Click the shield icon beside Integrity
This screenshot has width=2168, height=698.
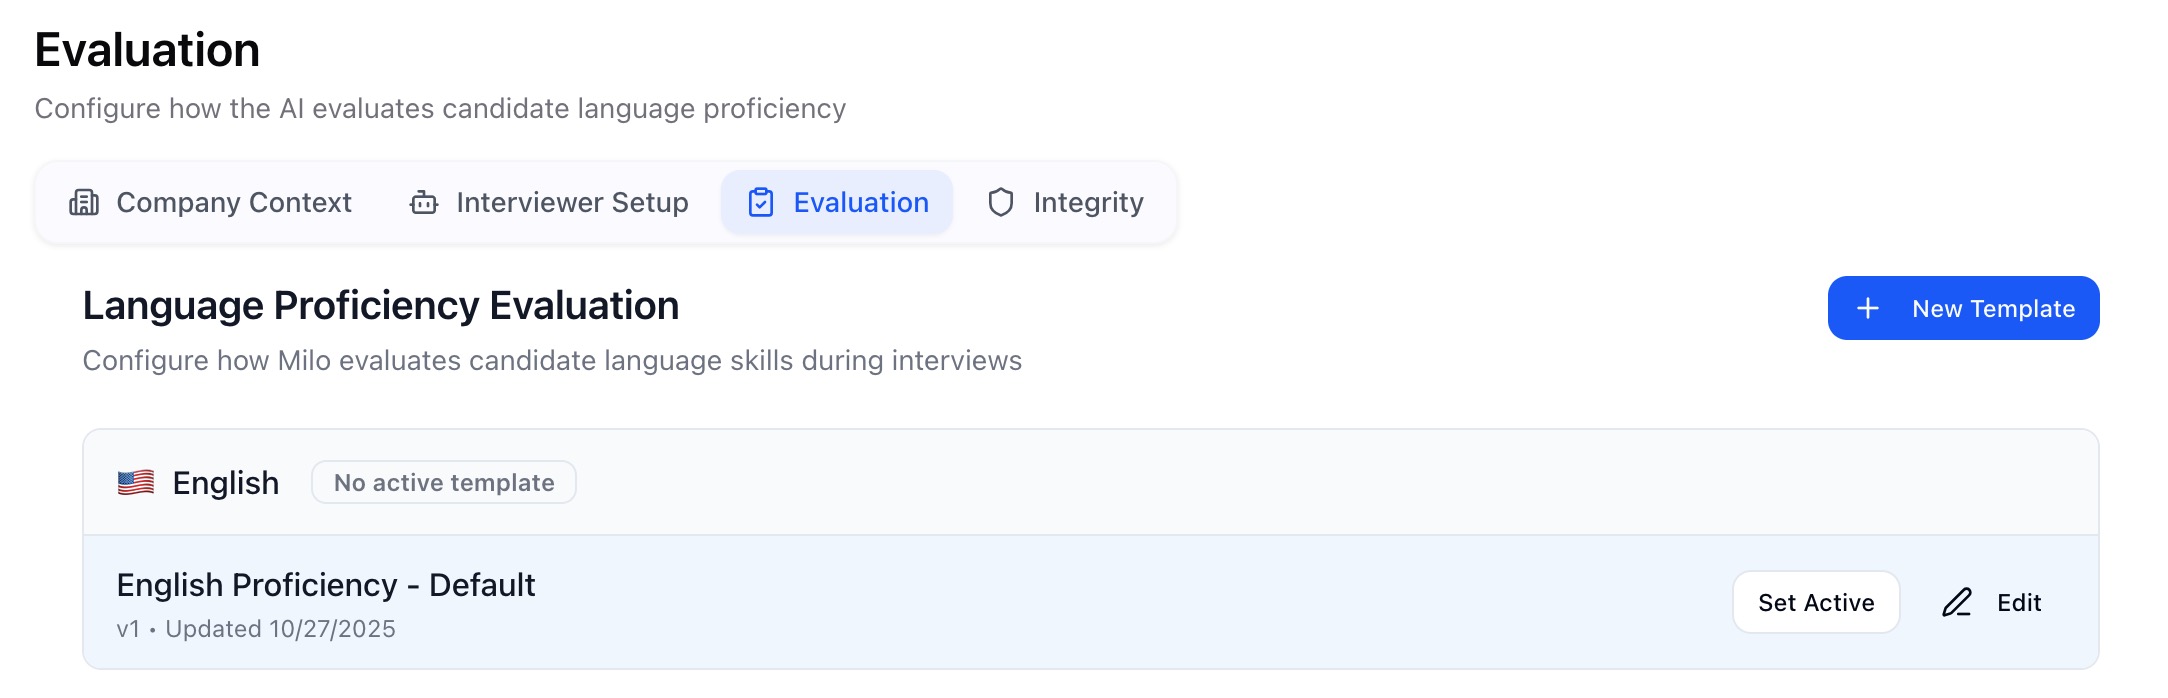1001,202
